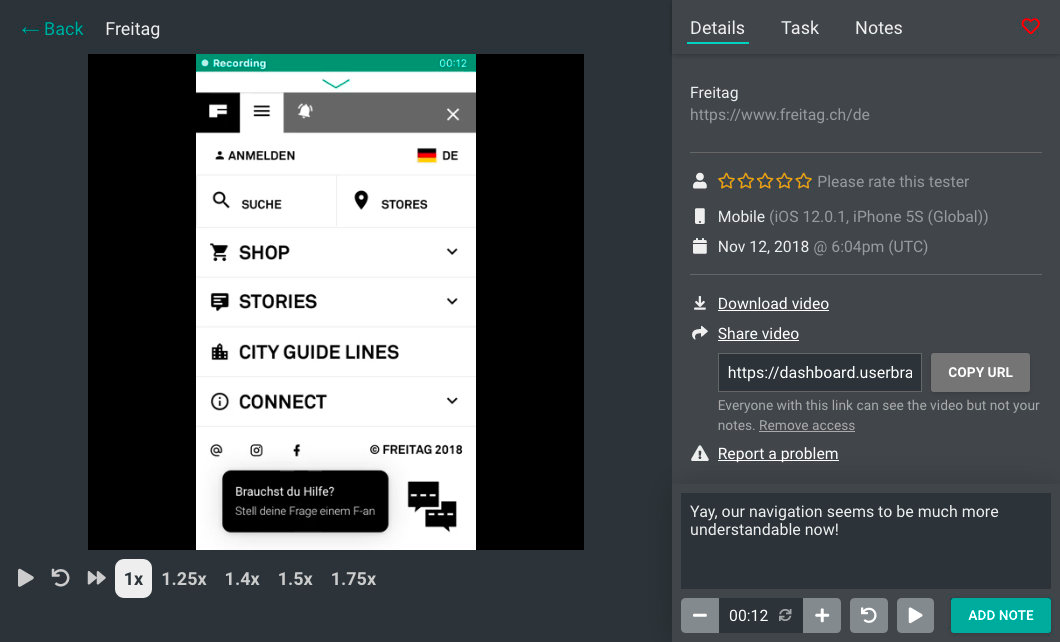Close the mobile menu with X
The image size is (1060, 642).
tap(453, 114)
